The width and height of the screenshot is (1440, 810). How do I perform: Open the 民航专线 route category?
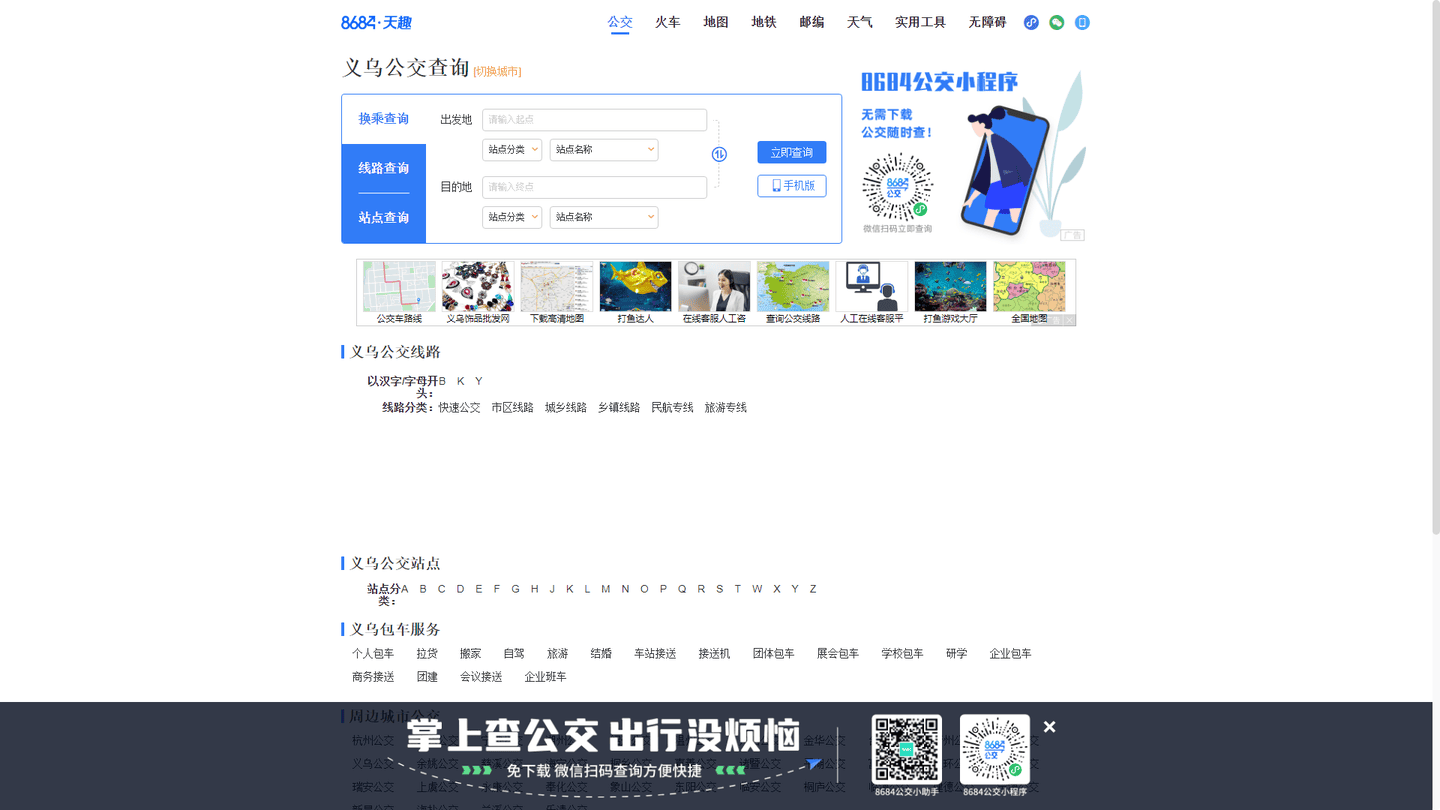[672, 408]
